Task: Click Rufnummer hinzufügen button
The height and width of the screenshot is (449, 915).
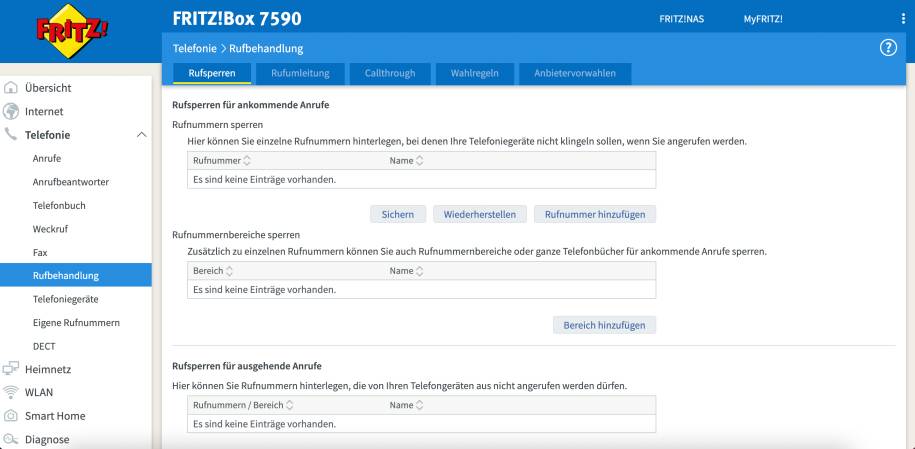Action: pos(595,214)
